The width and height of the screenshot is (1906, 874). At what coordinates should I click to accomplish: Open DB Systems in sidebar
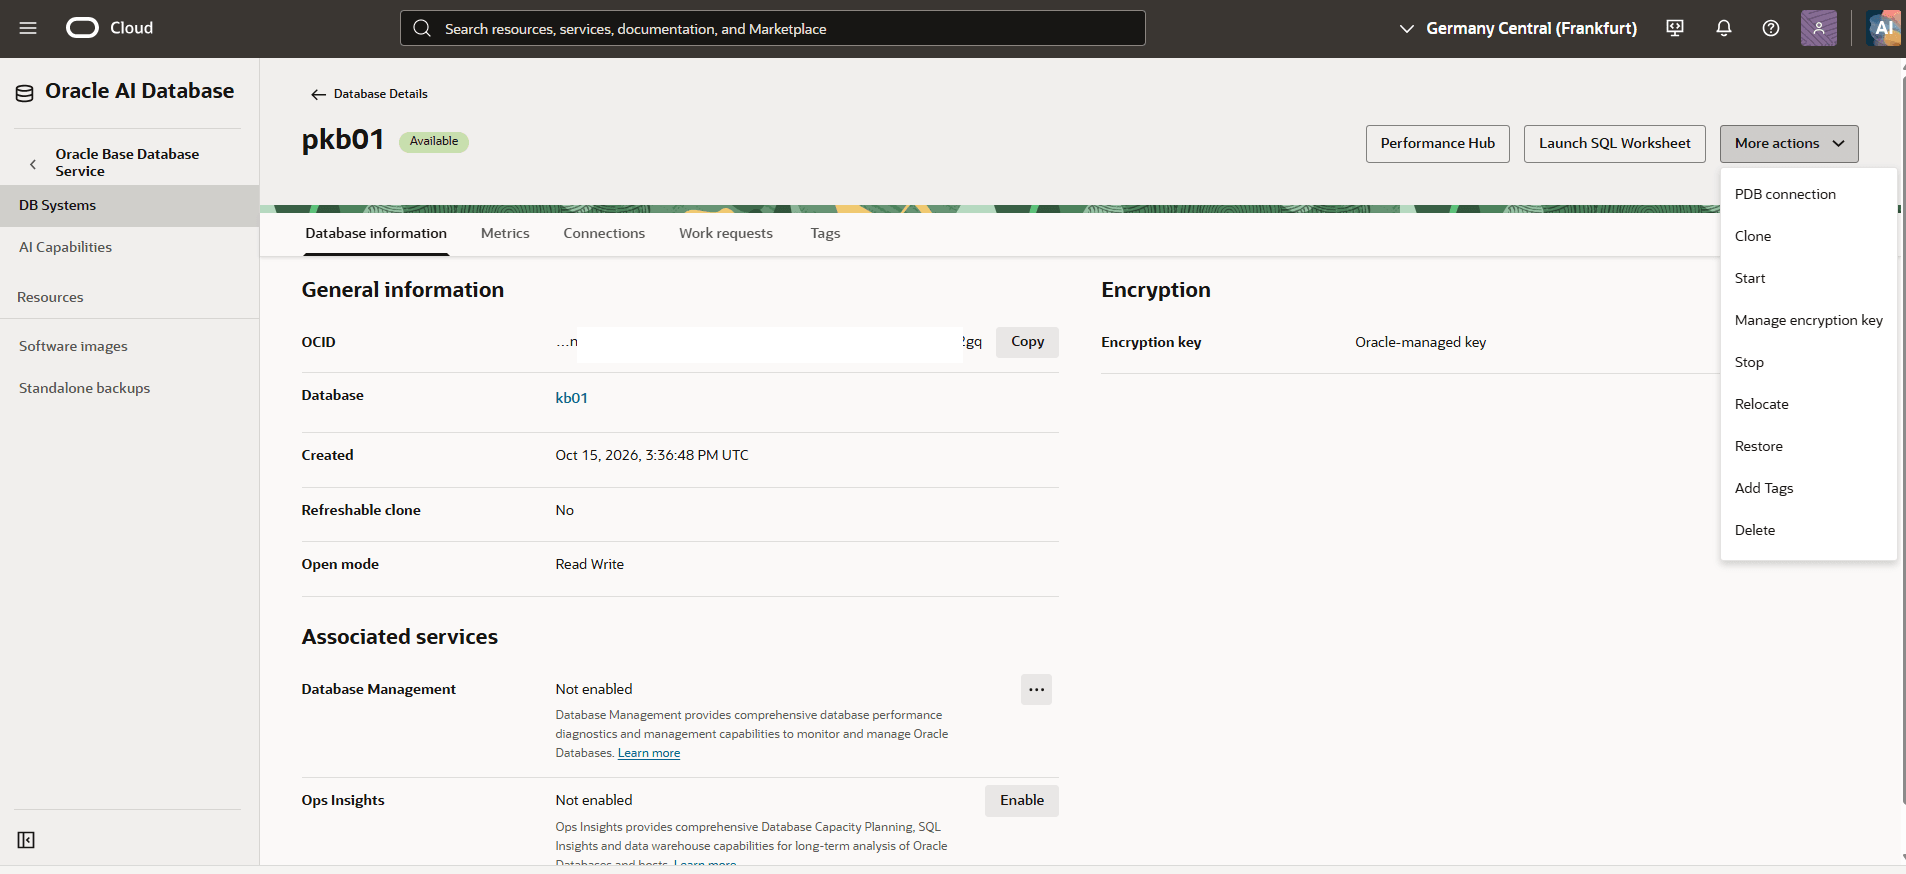(x=129, y=206)
